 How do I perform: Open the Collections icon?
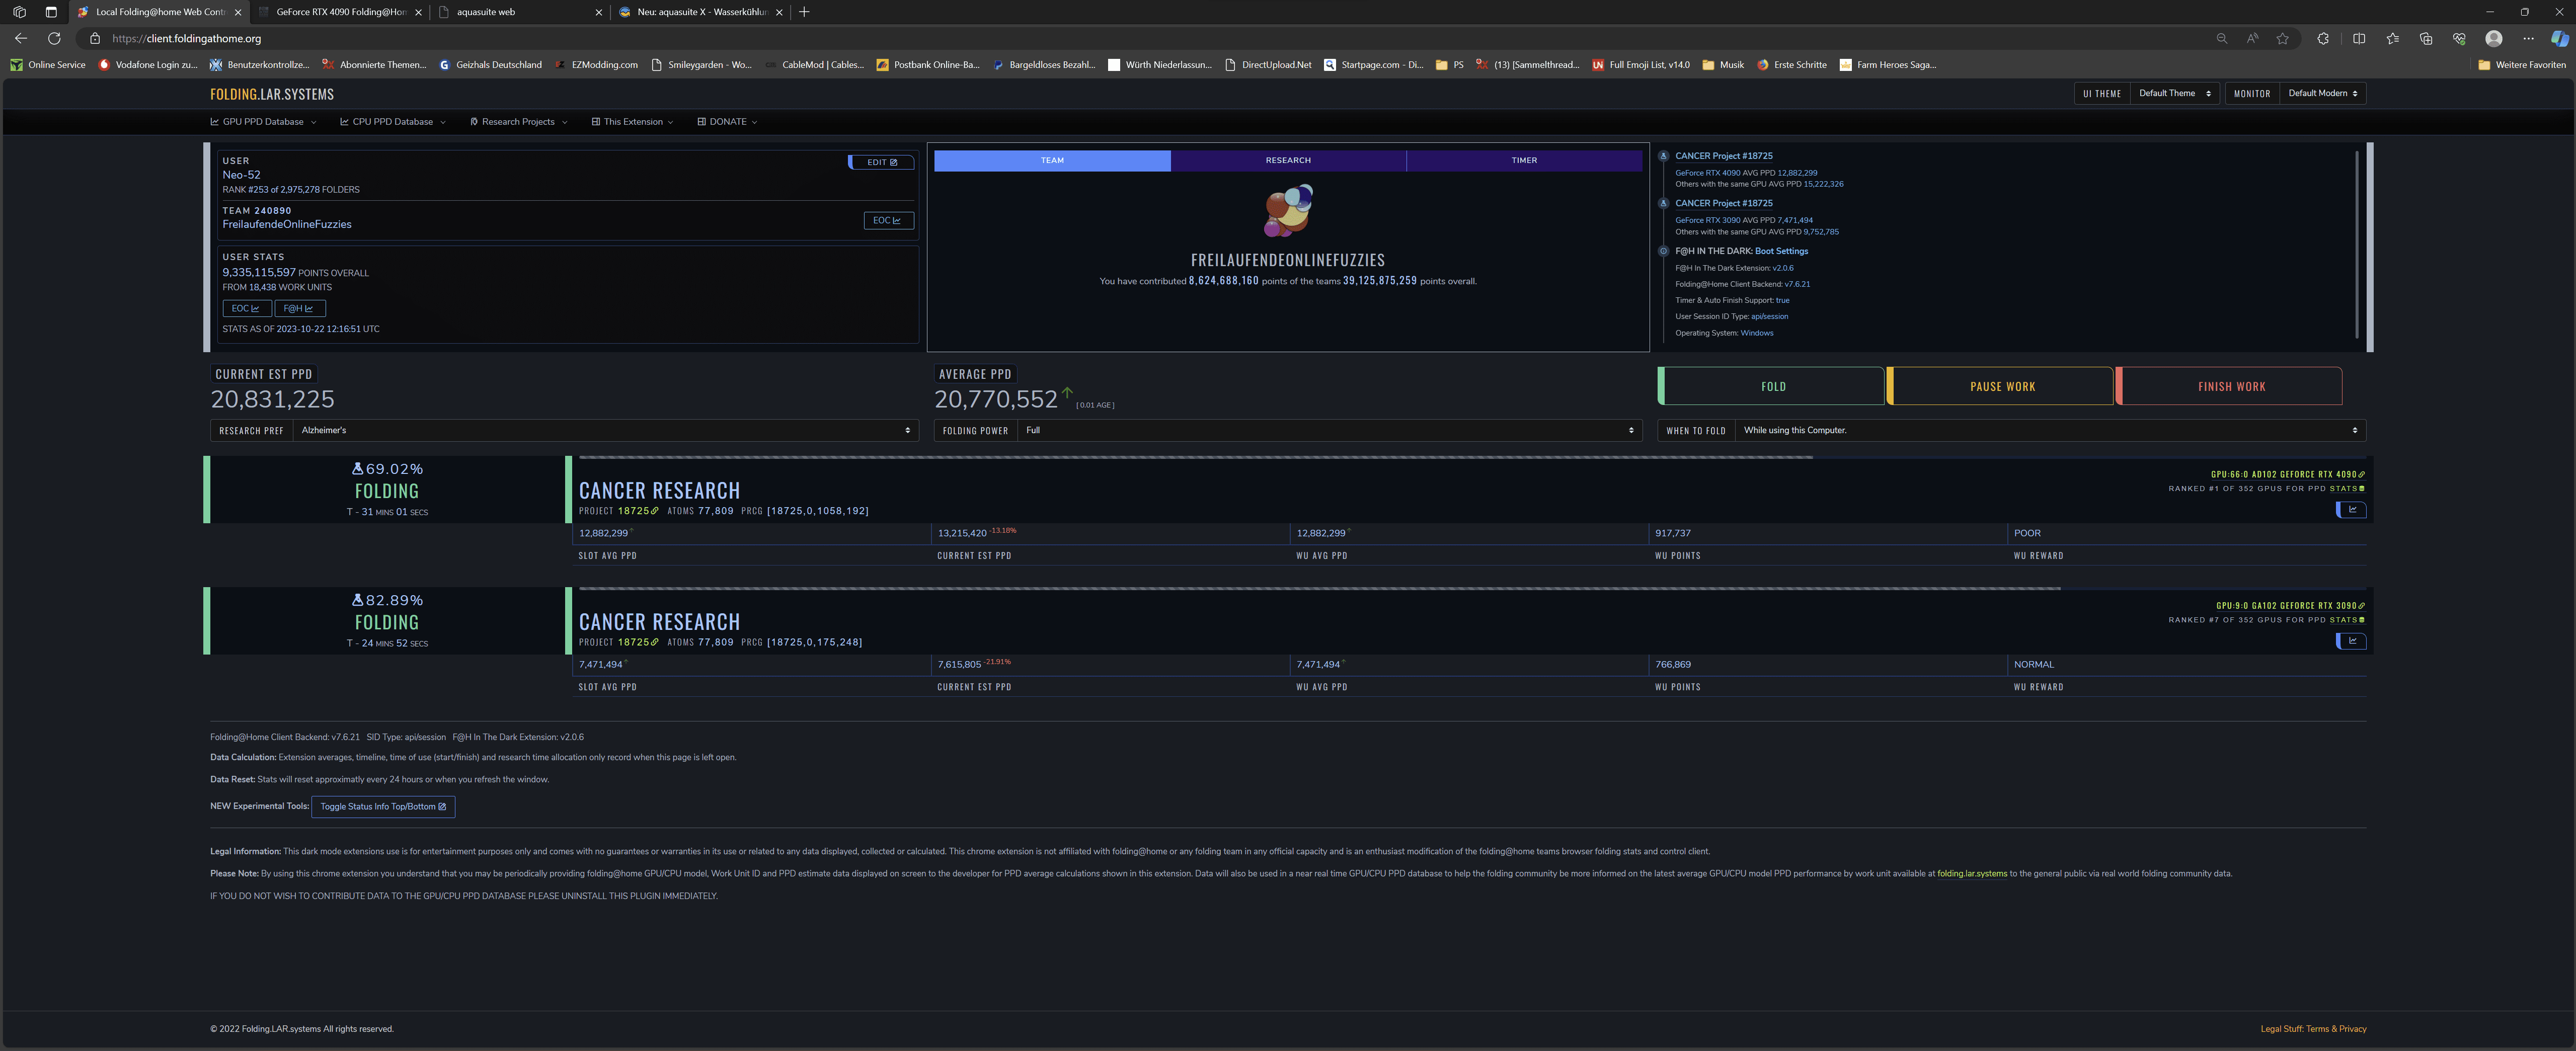(x=2426, y=38)
